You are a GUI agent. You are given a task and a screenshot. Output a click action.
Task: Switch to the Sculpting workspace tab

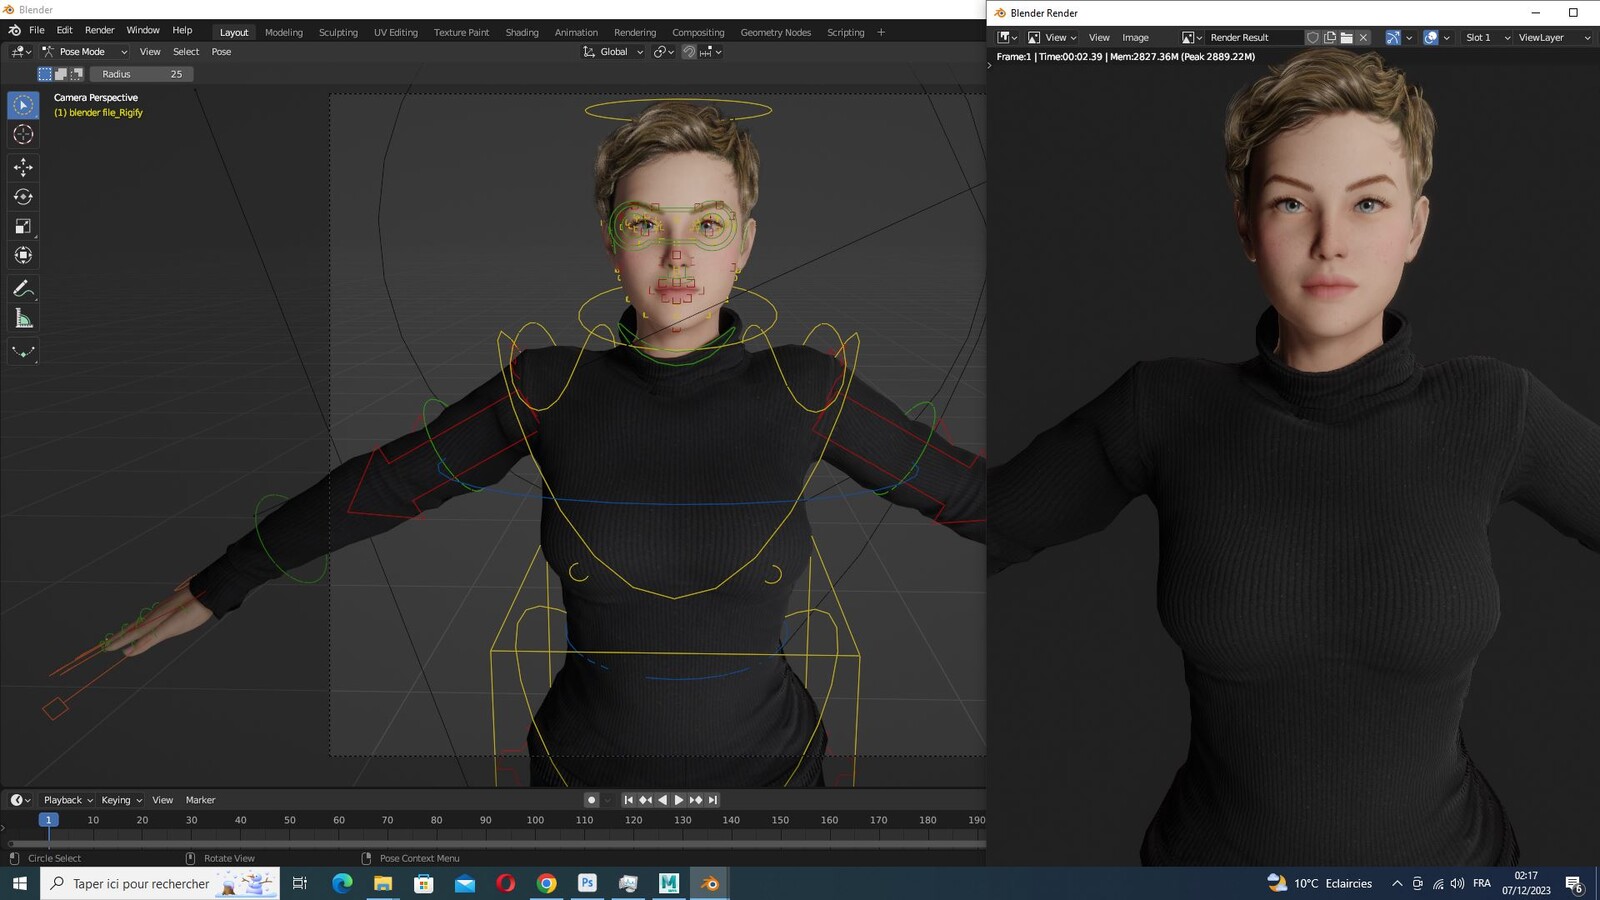(338, 32)
